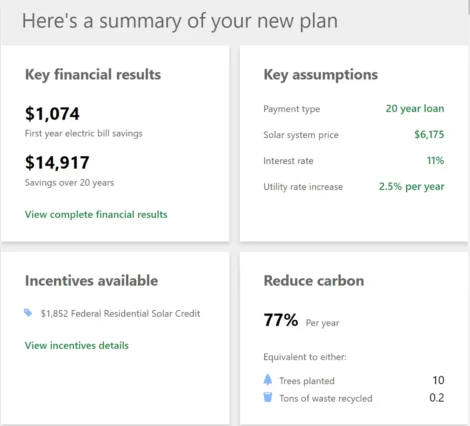The image size is (470, 426).
Task: Click the vertical scrollbar thumb at the window edge
Action: click(x=469, y=7)
